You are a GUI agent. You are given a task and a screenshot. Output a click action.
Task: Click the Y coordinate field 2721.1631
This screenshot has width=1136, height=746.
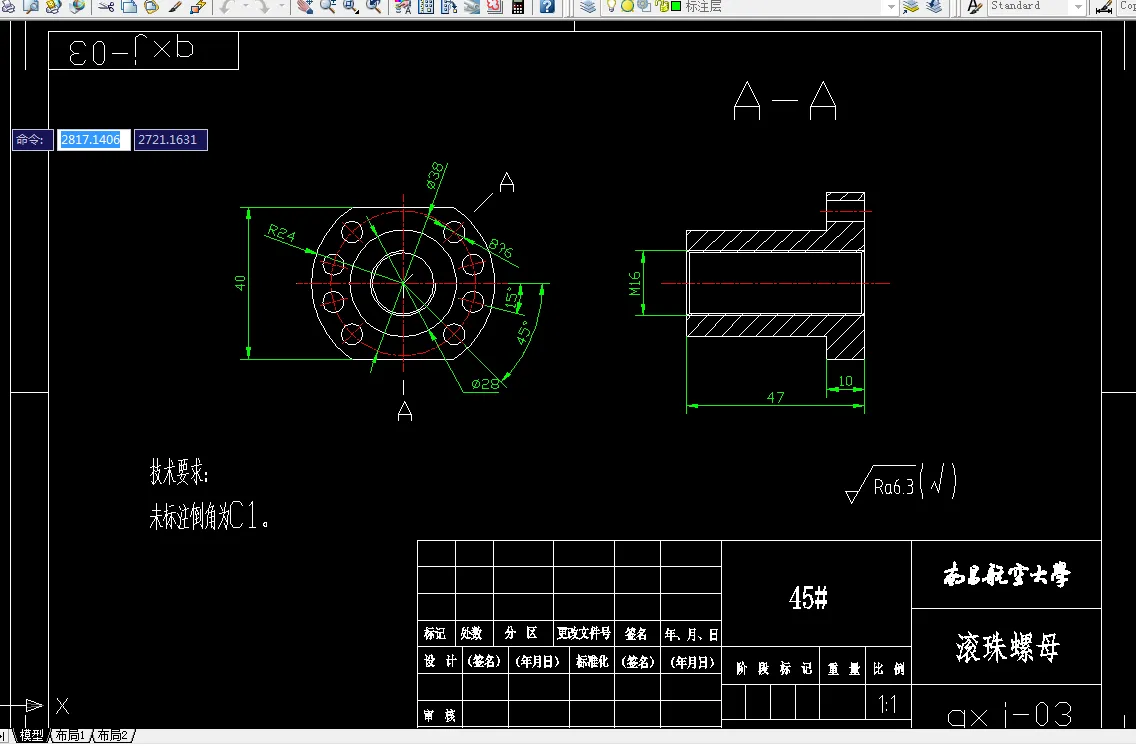coord(170,140)
